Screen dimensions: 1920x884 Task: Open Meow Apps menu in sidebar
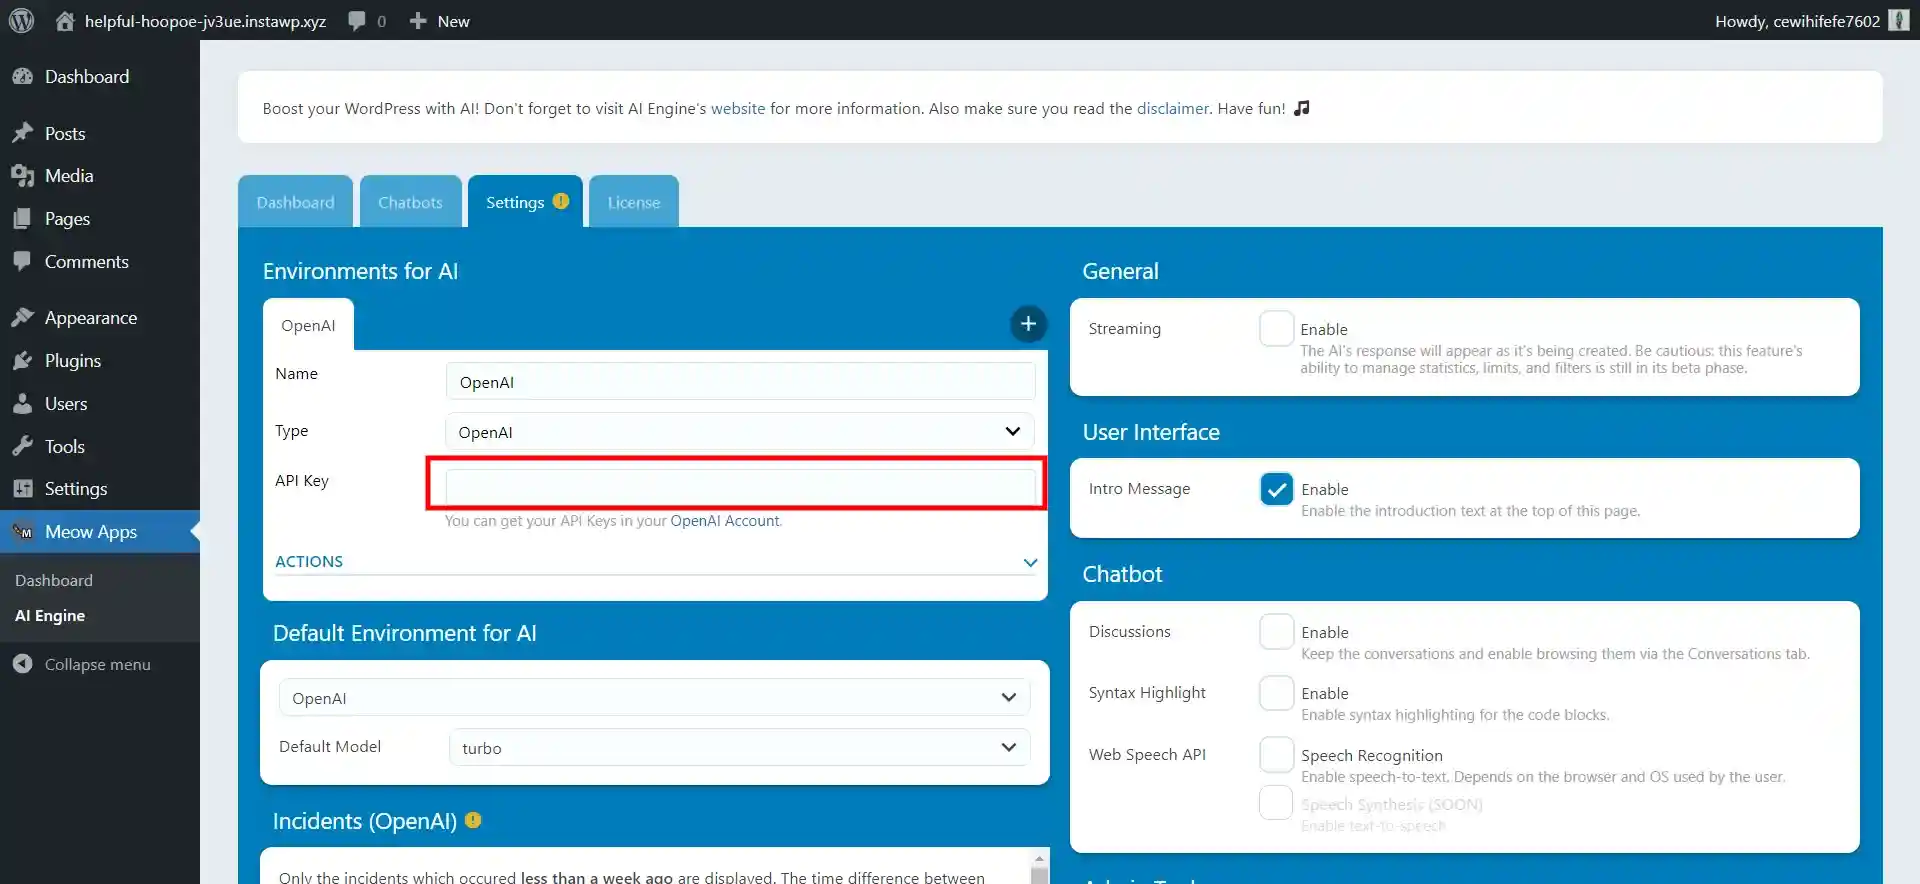(100, 532)
